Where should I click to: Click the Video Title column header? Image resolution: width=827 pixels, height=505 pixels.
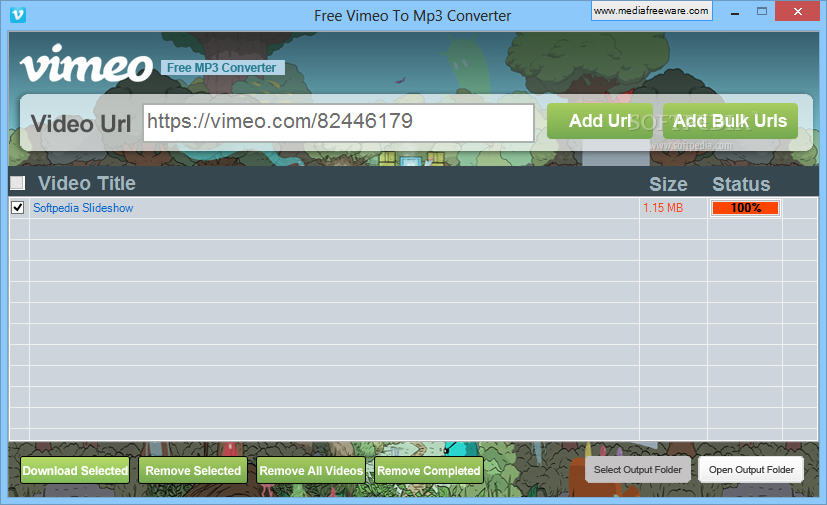(x=87, y=184)
